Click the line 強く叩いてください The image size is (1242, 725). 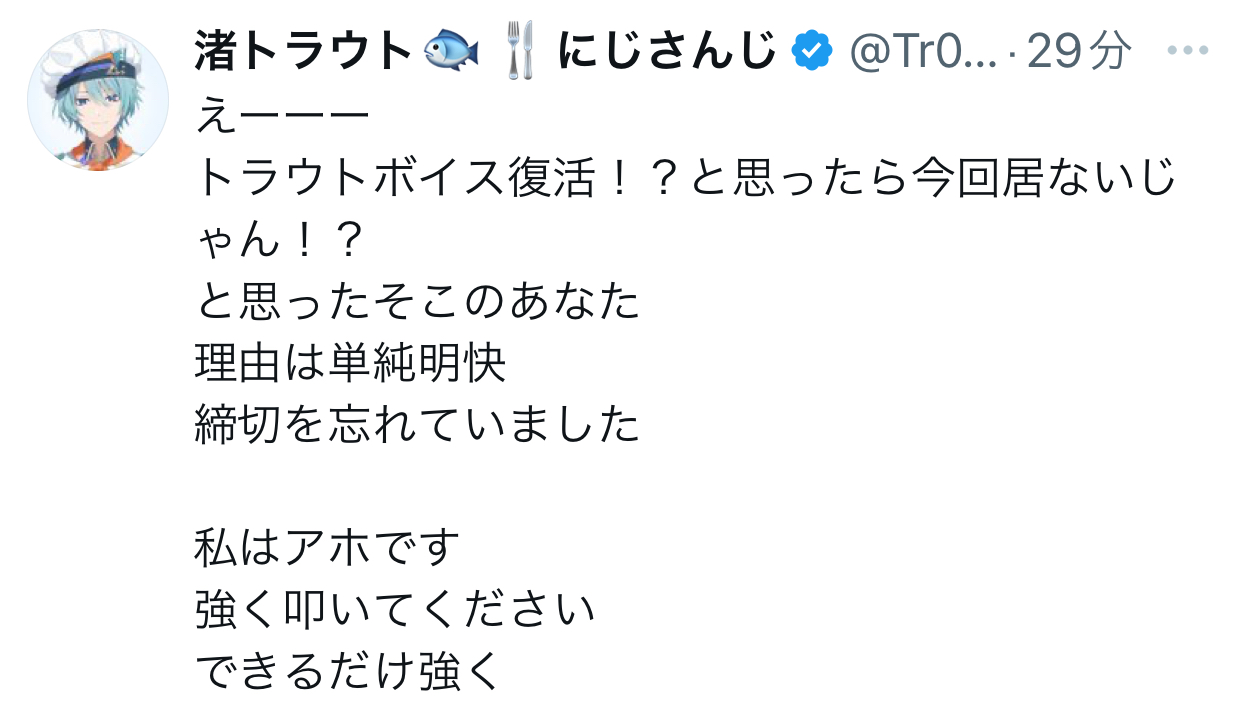coord(396,610)
